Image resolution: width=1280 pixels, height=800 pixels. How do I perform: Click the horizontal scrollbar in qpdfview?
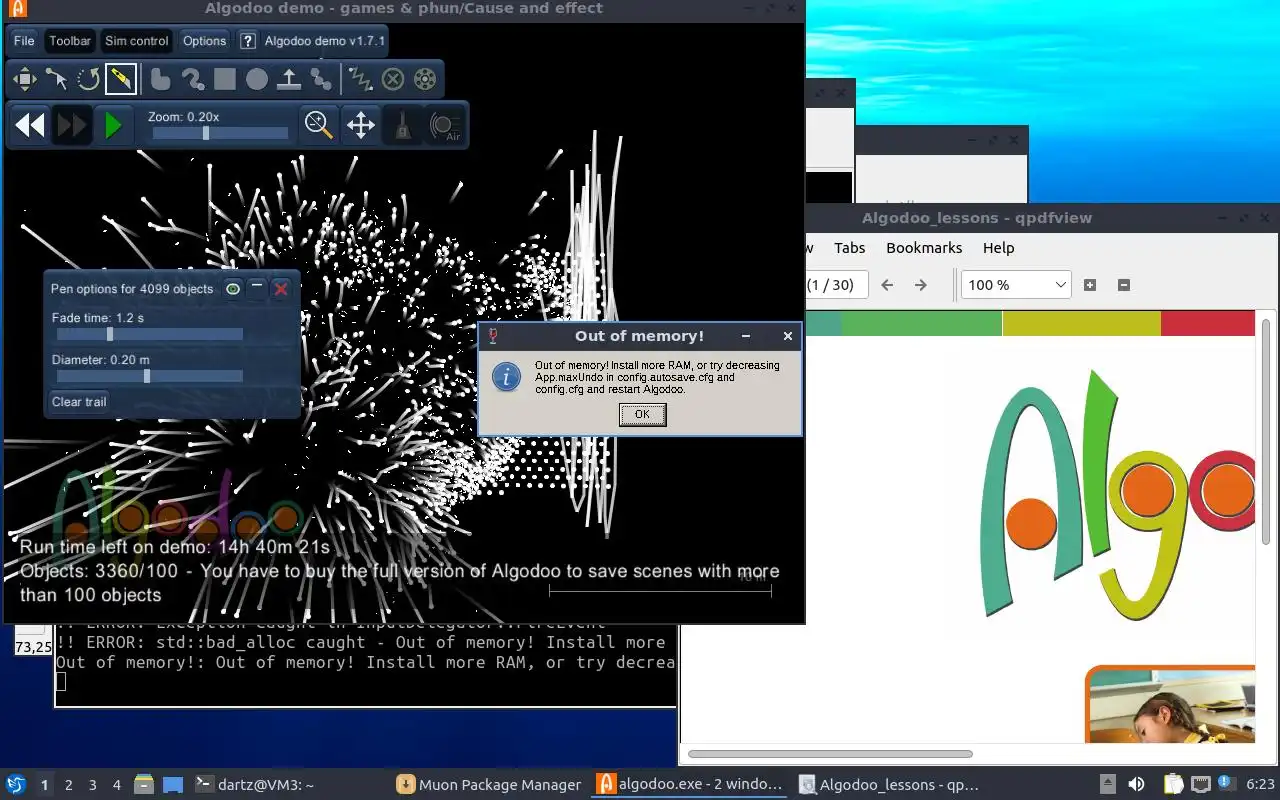830,754
